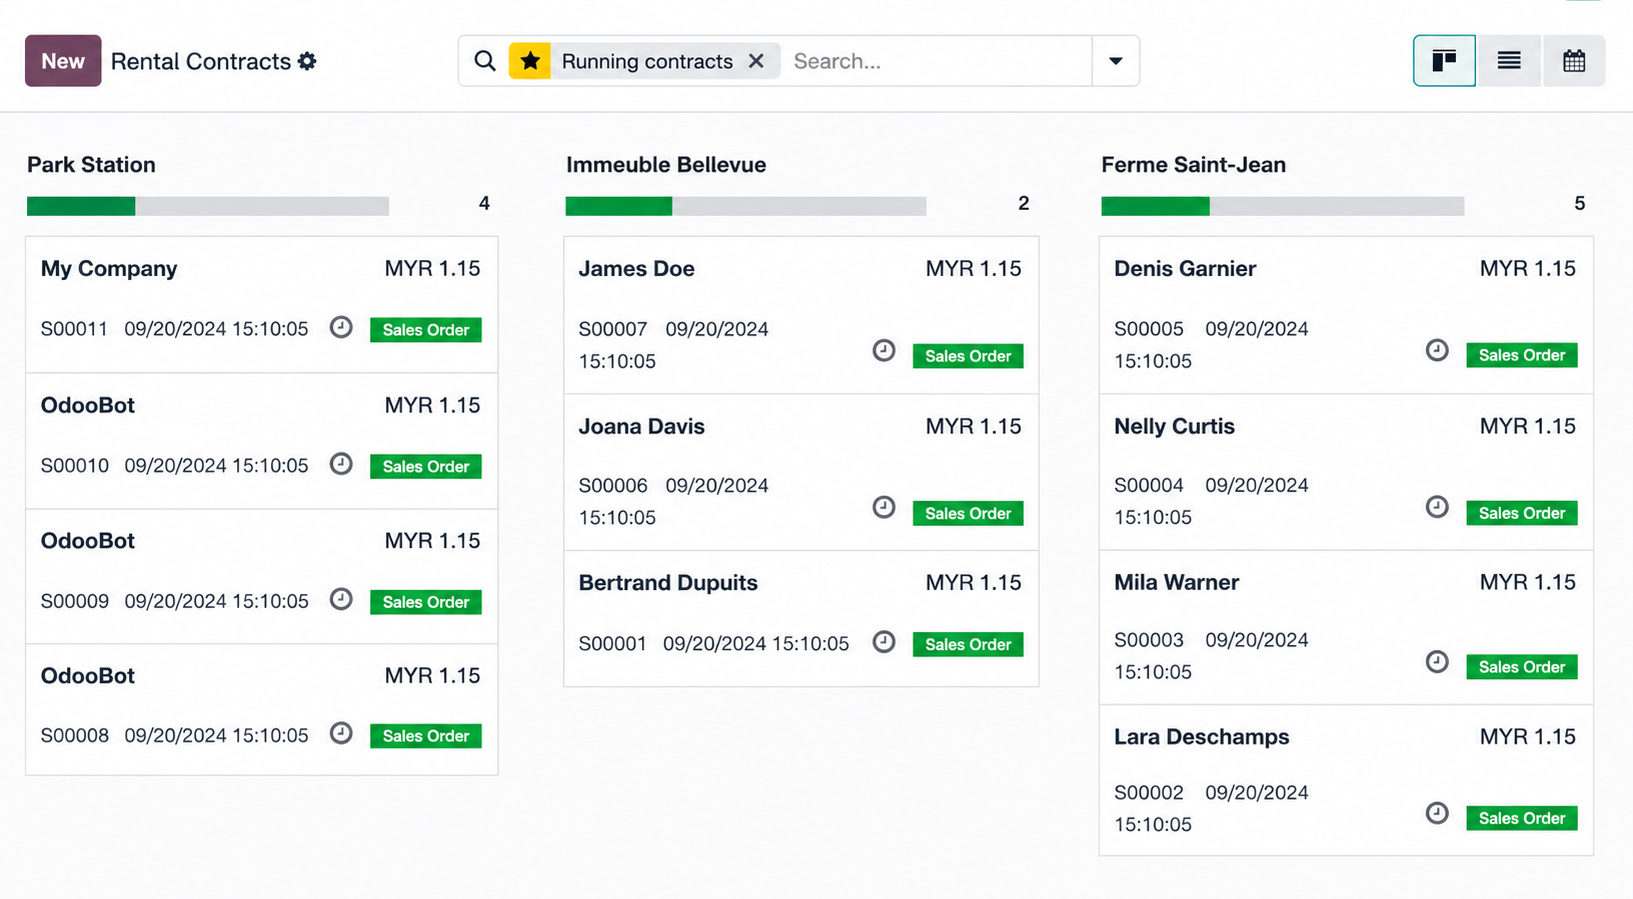Open the Joana Davis contract card

coord(641,426)
